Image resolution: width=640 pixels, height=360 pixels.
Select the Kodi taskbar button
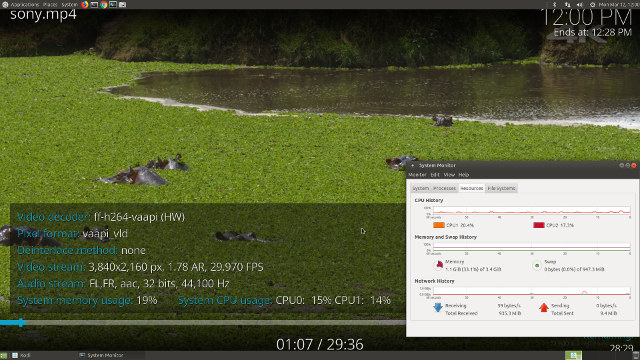click(42, 356)
